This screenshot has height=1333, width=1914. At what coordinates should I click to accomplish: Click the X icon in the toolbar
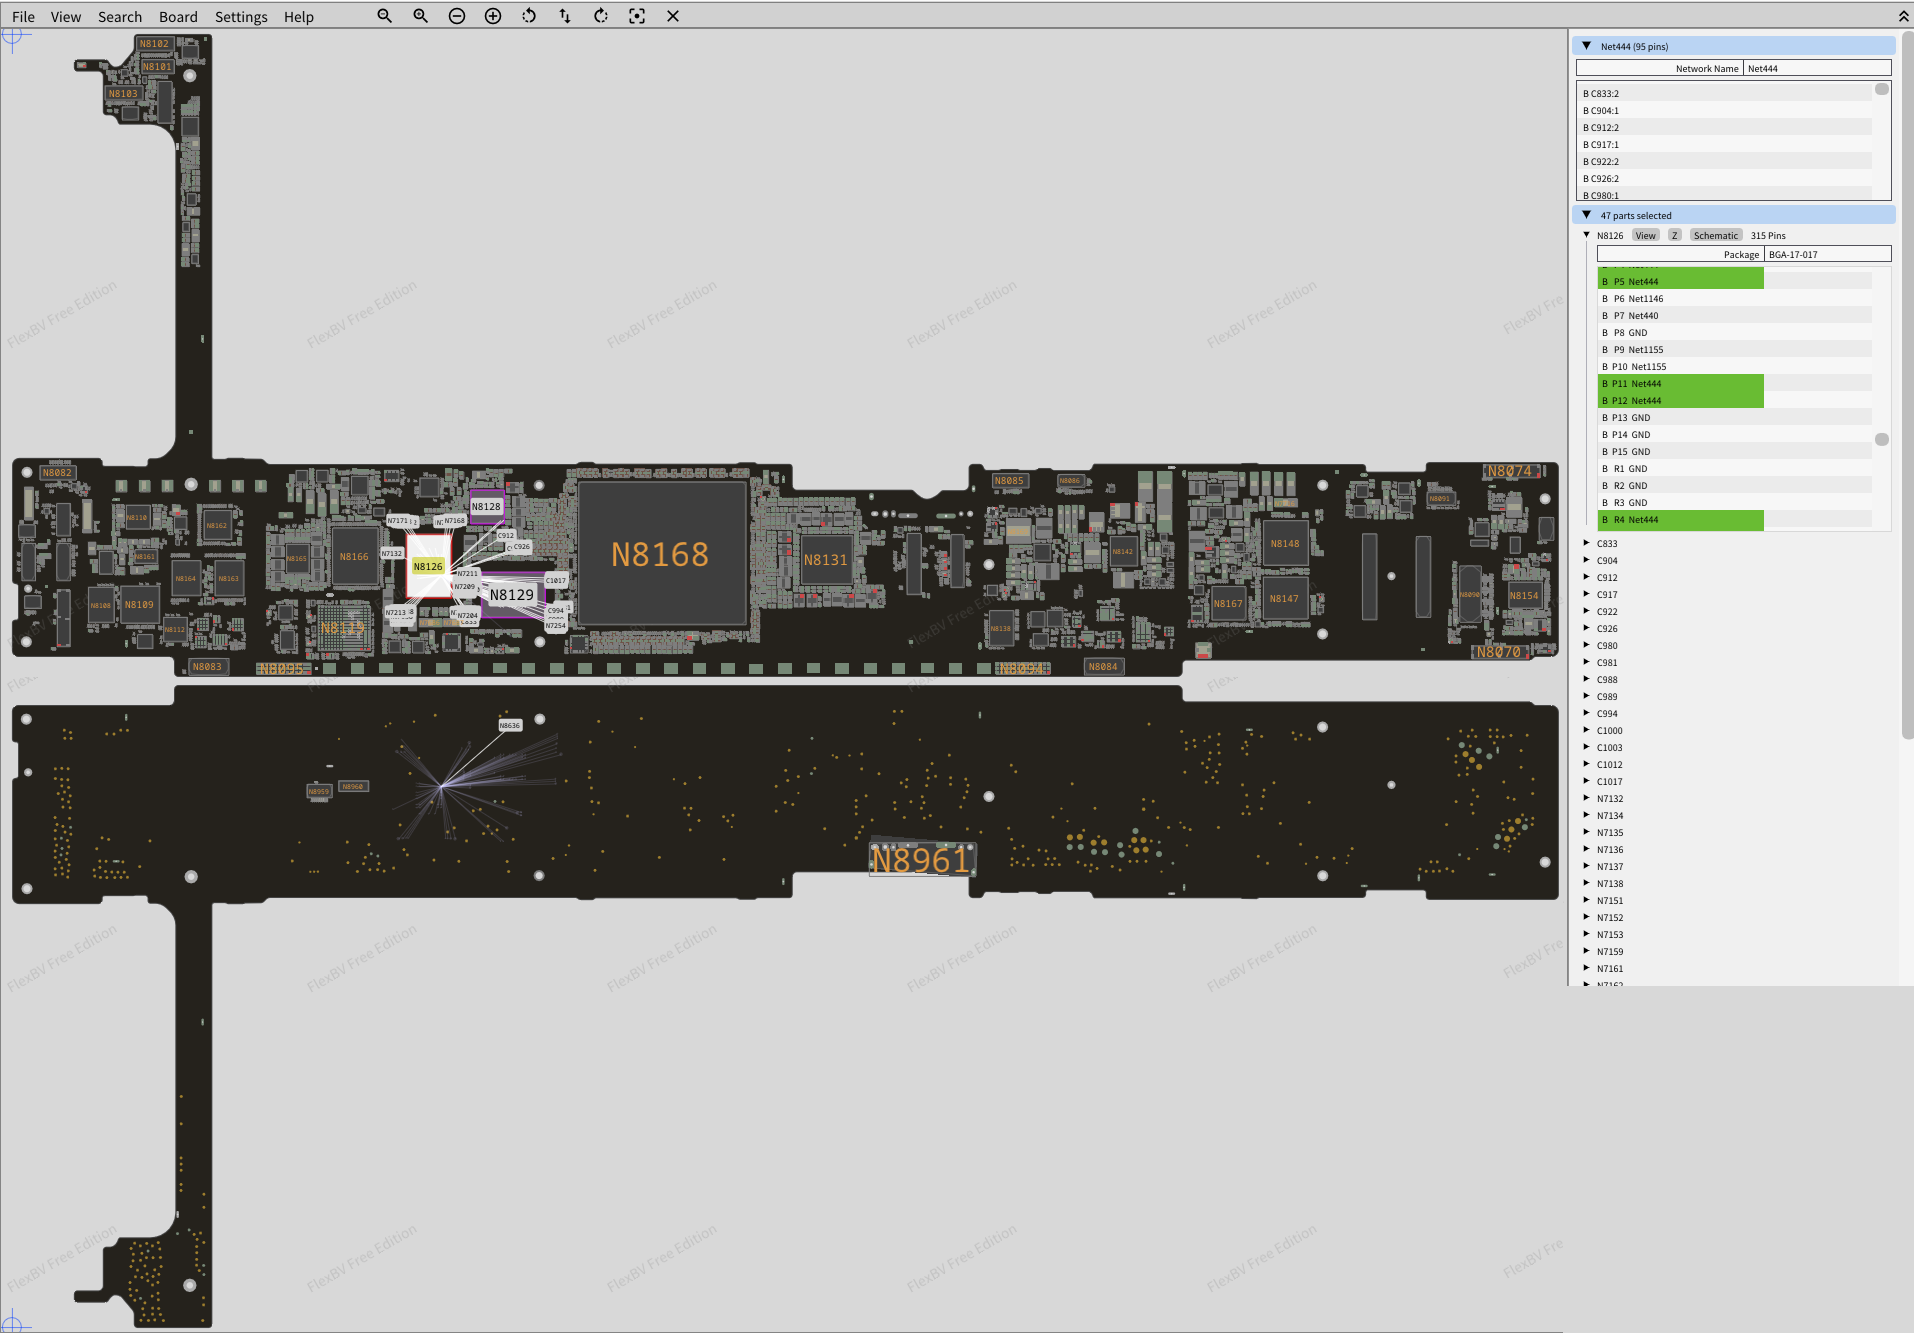click(x=673, y=16)
